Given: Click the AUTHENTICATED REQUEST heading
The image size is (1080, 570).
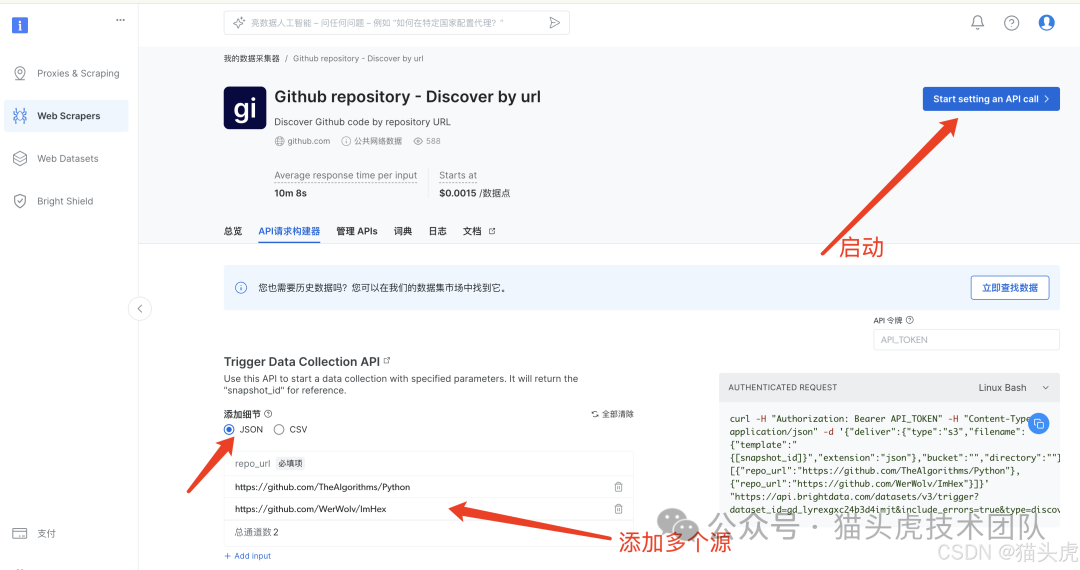Looking at the screenshot, I should click(x=782, y=388).
